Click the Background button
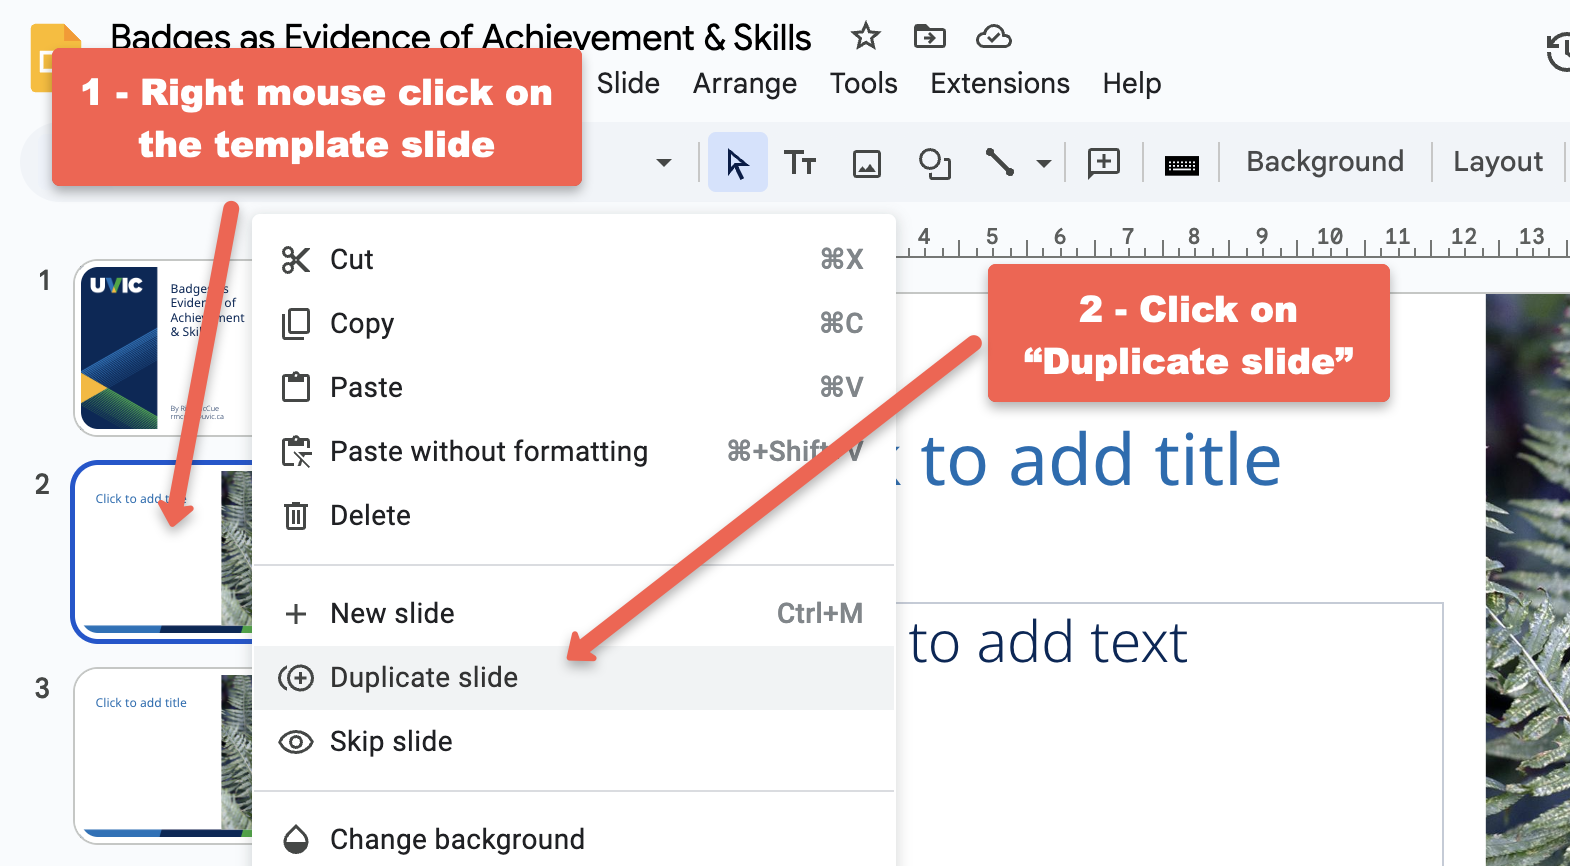The width and height of the screenshot is (1570, 866). click(1325, 161)
